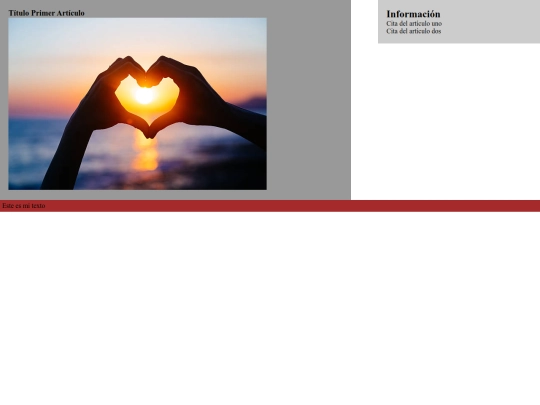
Task: Select 'Cita del articulo uno' text
Action: (414, 23)
